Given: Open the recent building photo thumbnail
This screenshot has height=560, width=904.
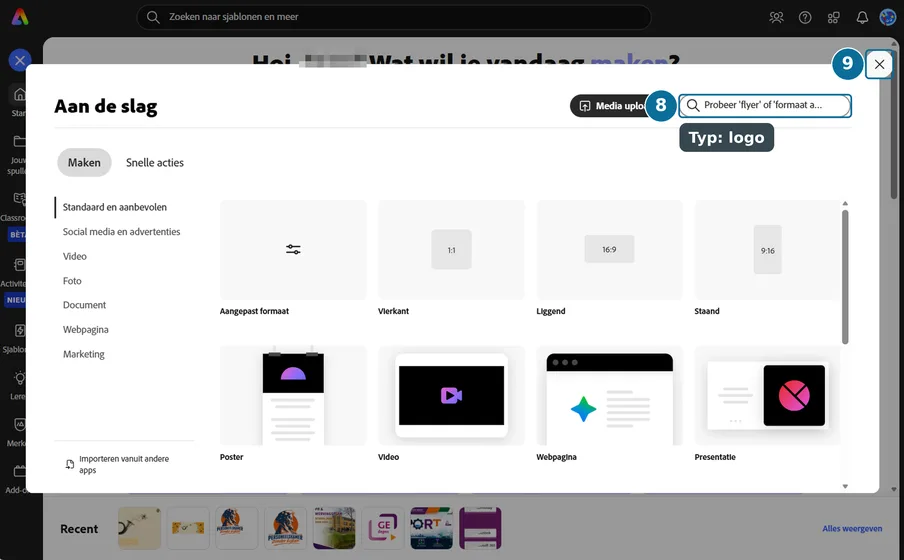Looking at the screenshot, I should [334, 528].
